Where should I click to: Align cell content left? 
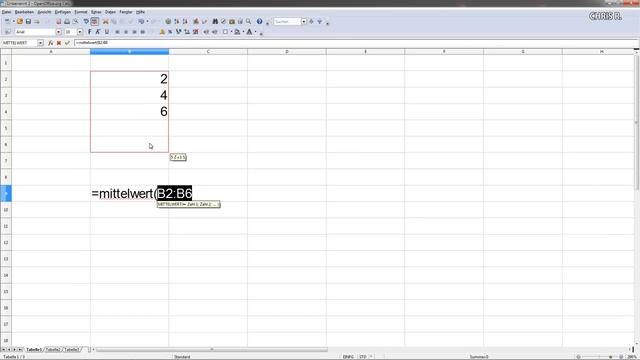(x=117, y=32)
